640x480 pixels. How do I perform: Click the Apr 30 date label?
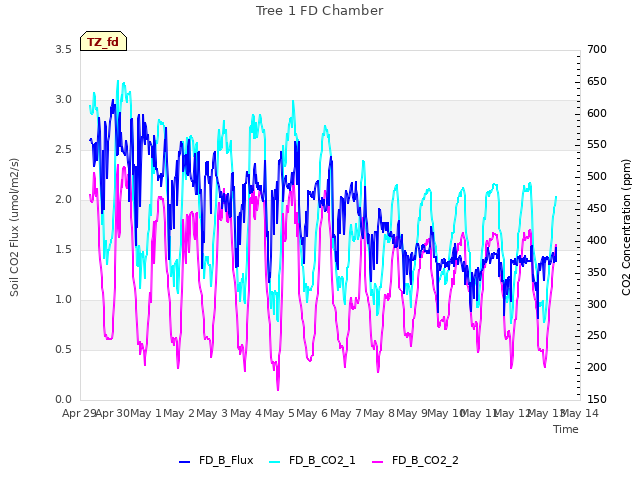click(x=113, y=413)
